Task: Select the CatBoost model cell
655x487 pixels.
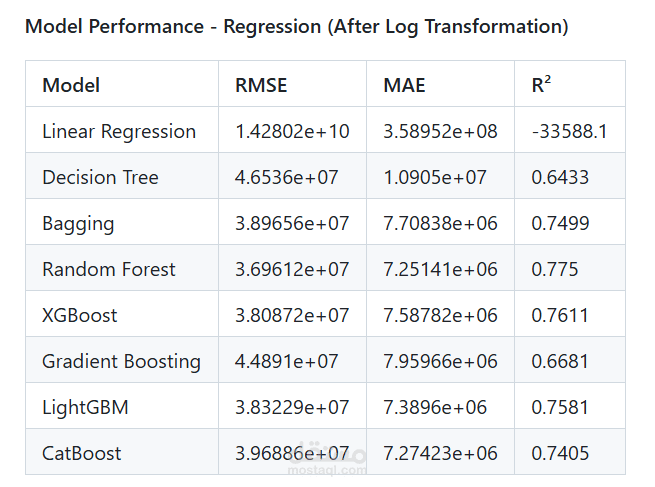Action: click(82, 453)
